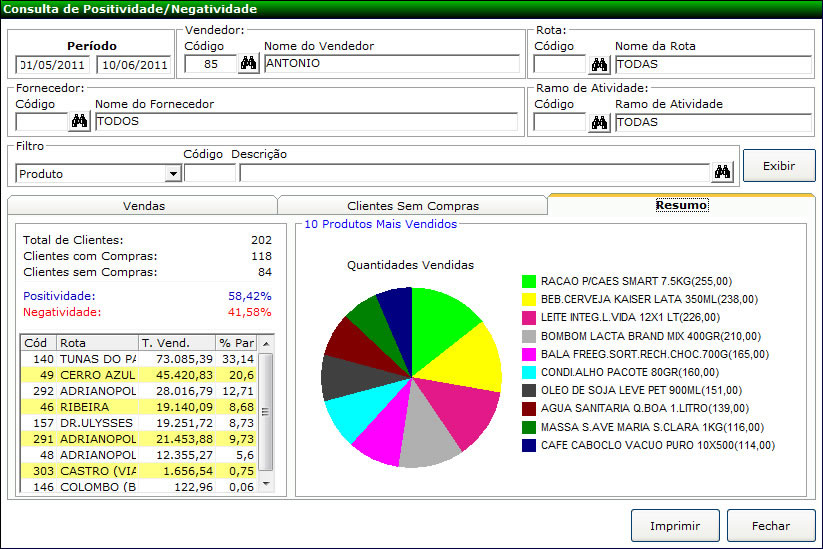Select the Resumo tab
The width and height of the screenshot is (823, 549).
point(681,205)
